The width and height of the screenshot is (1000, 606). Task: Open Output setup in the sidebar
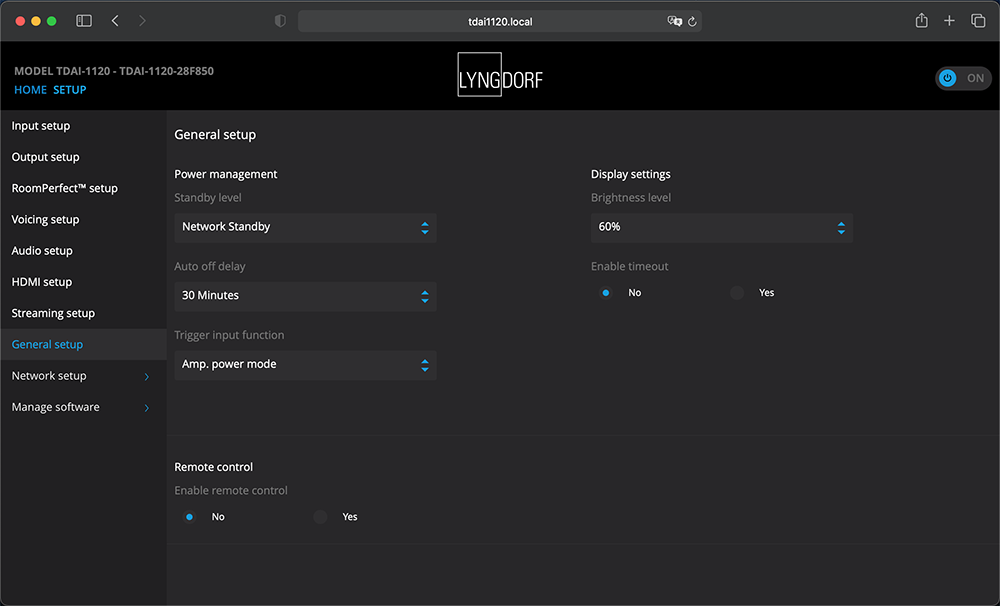(45, 157)
